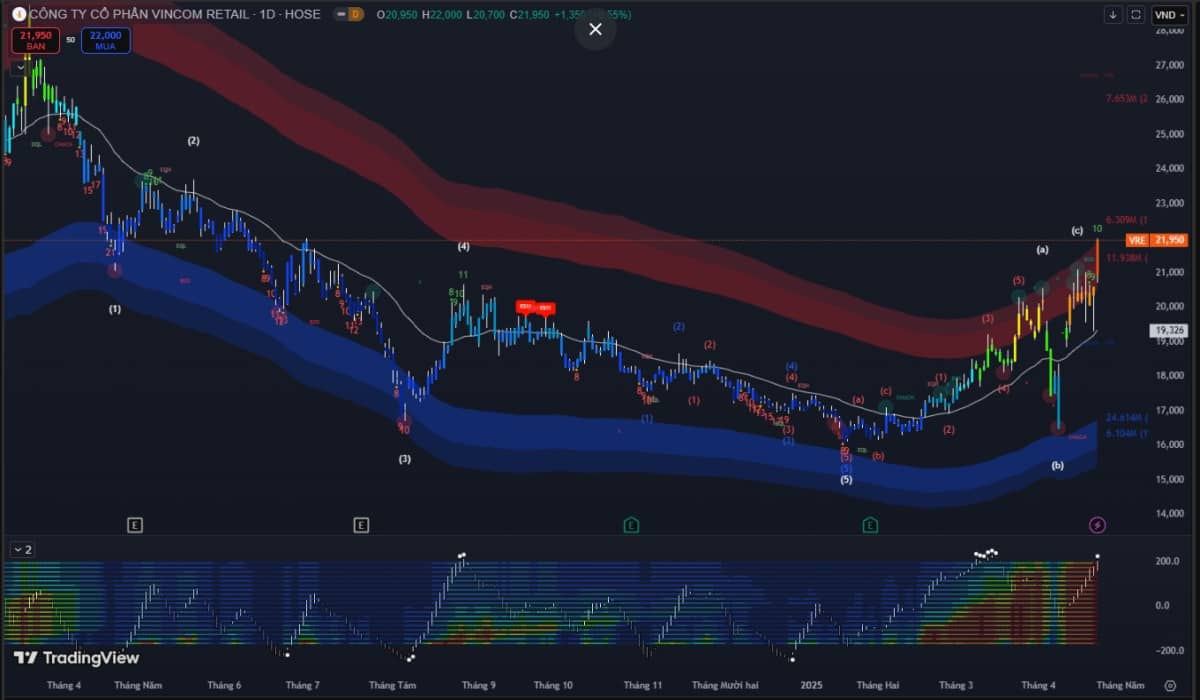Click the Tháng Mười hai time axis label
Image resolution: width=1200 pixels, height=700 pixels.
[x=725, y=685]
